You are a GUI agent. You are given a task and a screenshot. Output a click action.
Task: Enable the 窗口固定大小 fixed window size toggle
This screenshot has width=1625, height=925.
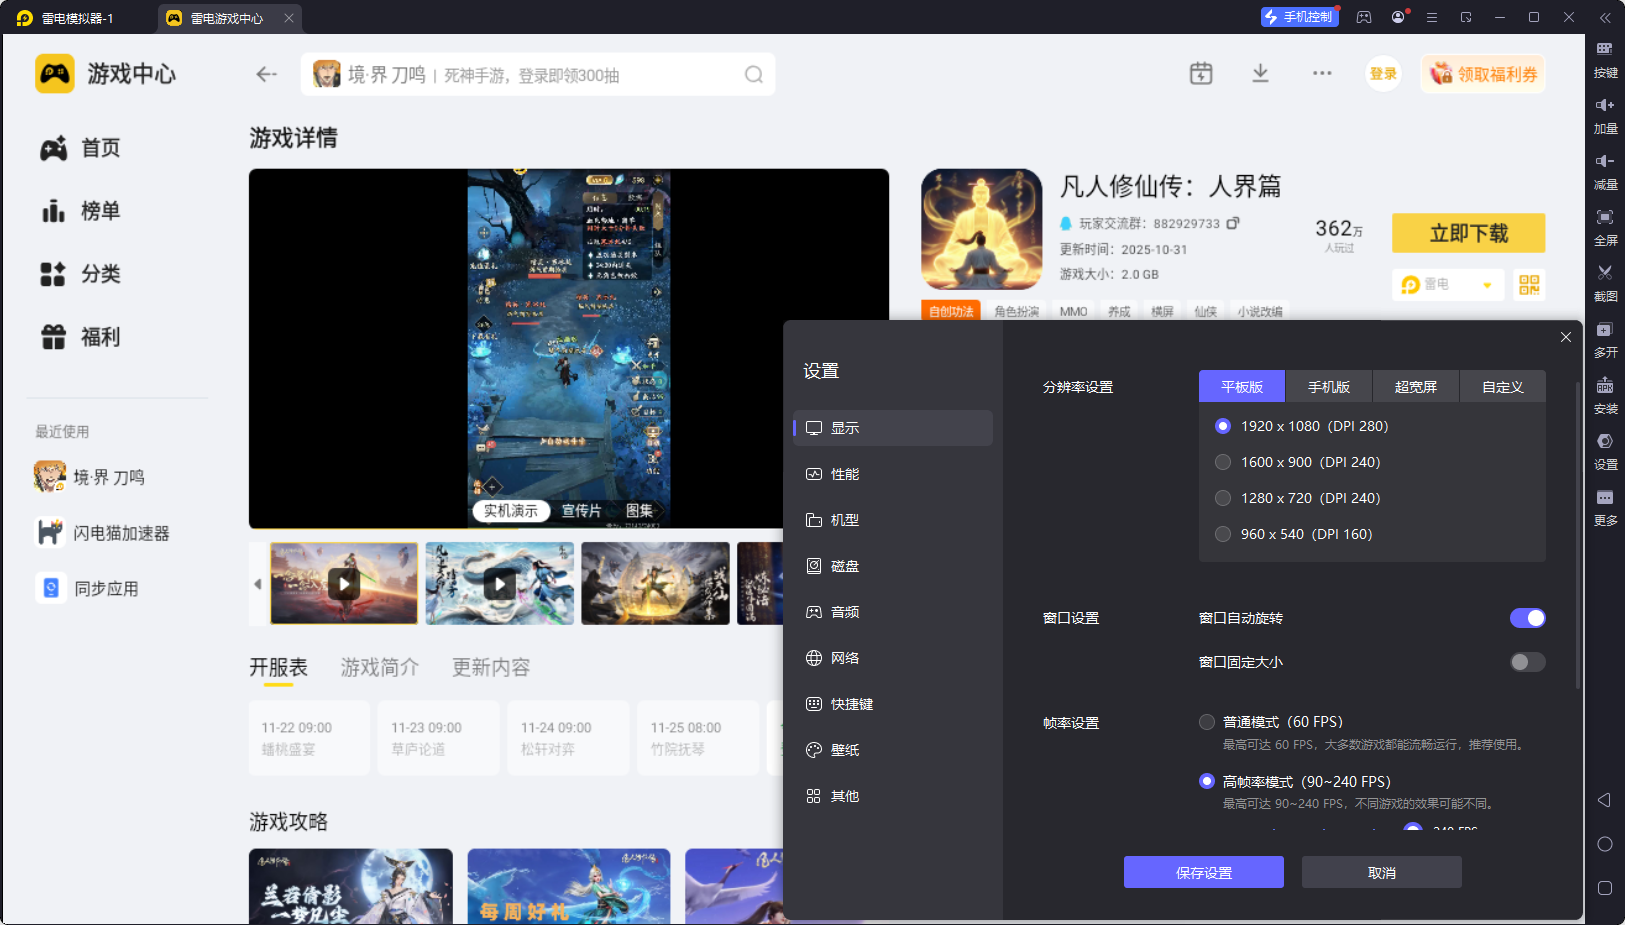pos(1526,661)
